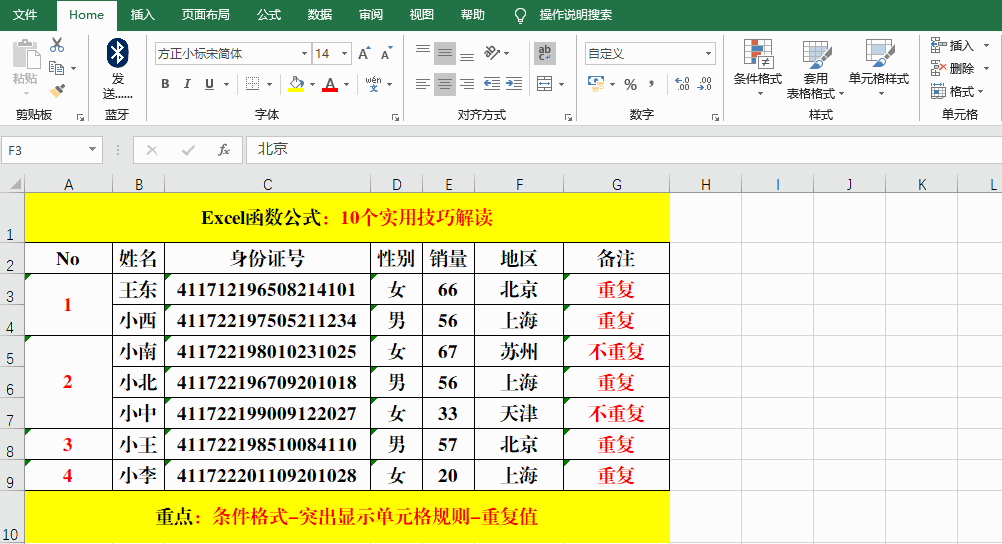Align text right
1002x544 pixels.
coord(467,84)
